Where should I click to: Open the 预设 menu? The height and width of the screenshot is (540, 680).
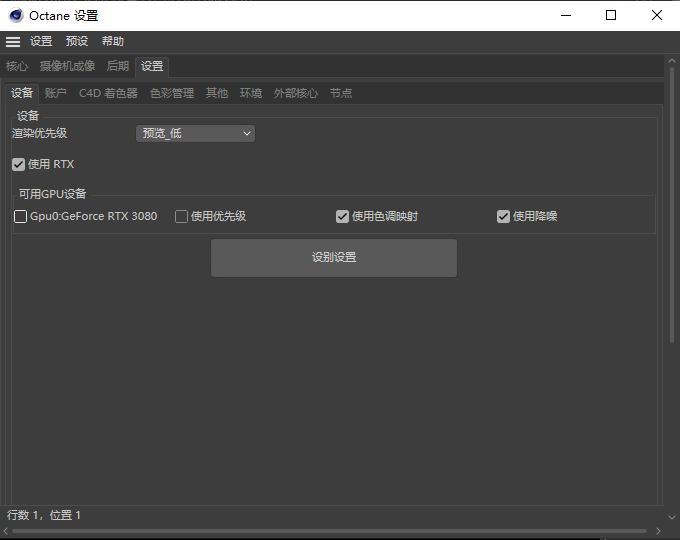pyautogui.click(x=77, y=42)
